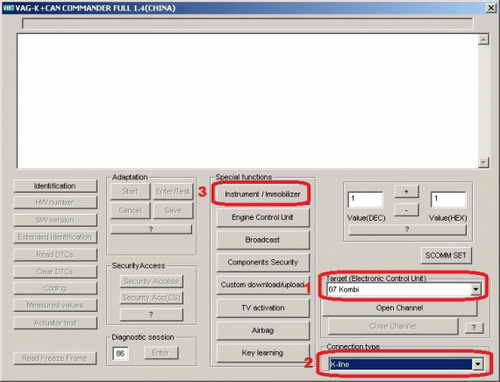500x382 pixels.
Task: Click Adaptation Enter/Test button
Action: [x=173, y=191]
